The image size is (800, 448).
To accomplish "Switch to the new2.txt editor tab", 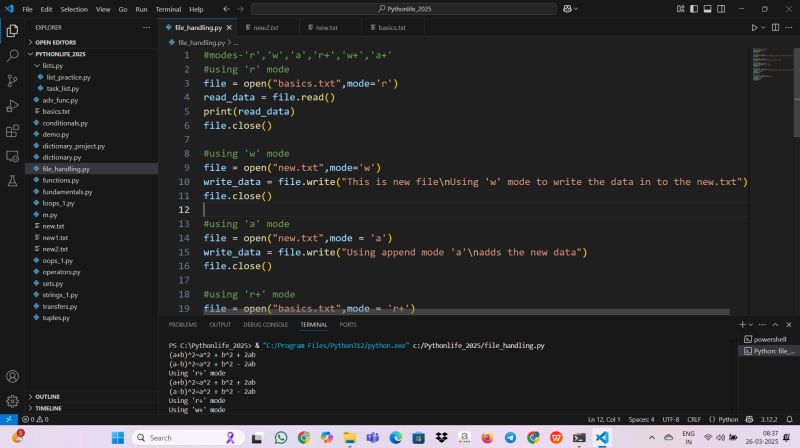I will 266,27.
